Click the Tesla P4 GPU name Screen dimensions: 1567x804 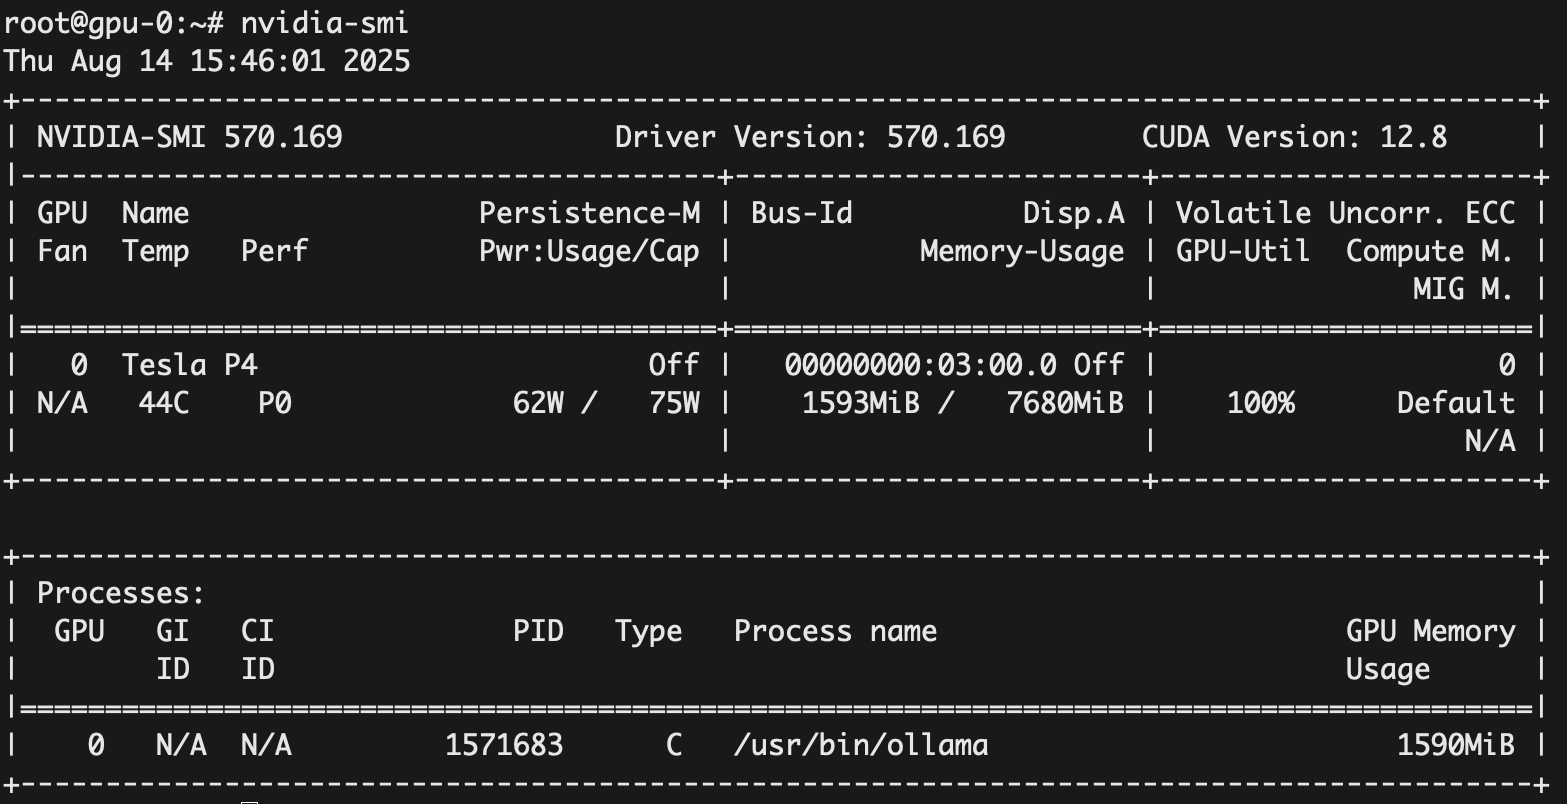pos(189,365)
